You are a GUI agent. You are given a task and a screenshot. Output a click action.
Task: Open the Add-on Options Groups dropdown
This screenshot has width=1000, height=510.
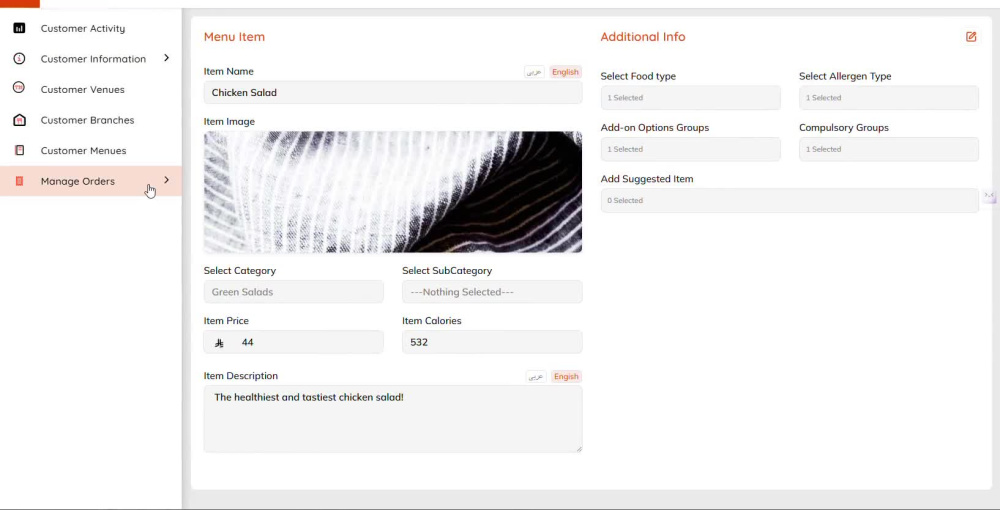click(690, 149)
